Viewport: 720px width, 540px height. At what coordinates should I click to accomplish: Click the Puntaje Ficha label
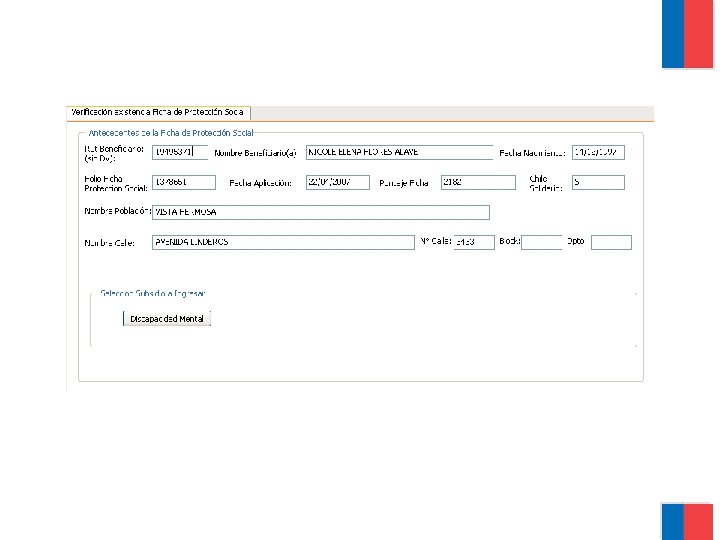(x=404, y=183)
